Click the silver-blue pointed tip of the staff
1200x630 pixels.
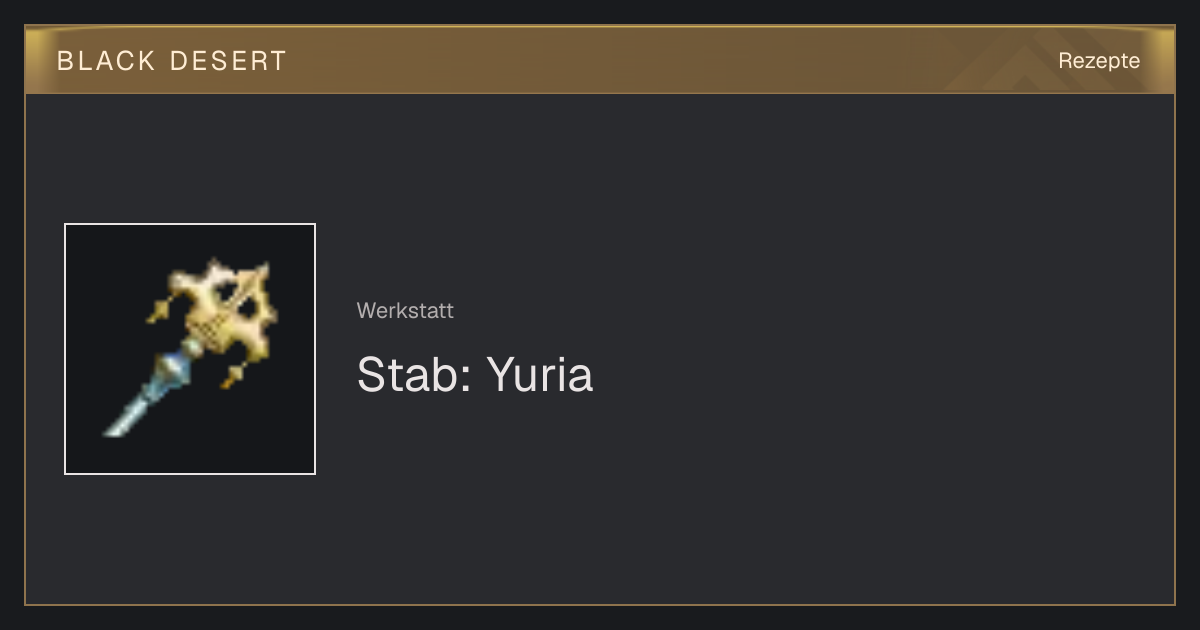pyautogui.click(x=128, y=416)
